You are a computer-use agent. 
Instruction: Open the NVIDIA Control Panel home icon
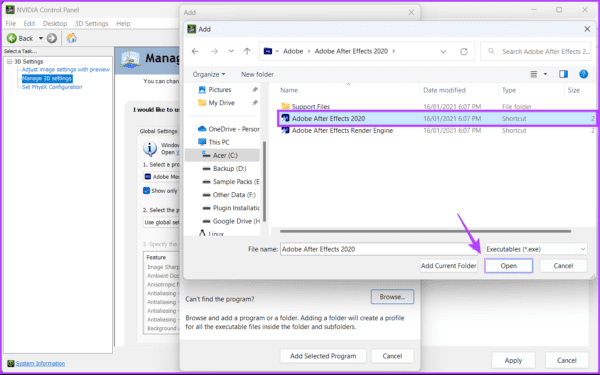click(71, 38)
